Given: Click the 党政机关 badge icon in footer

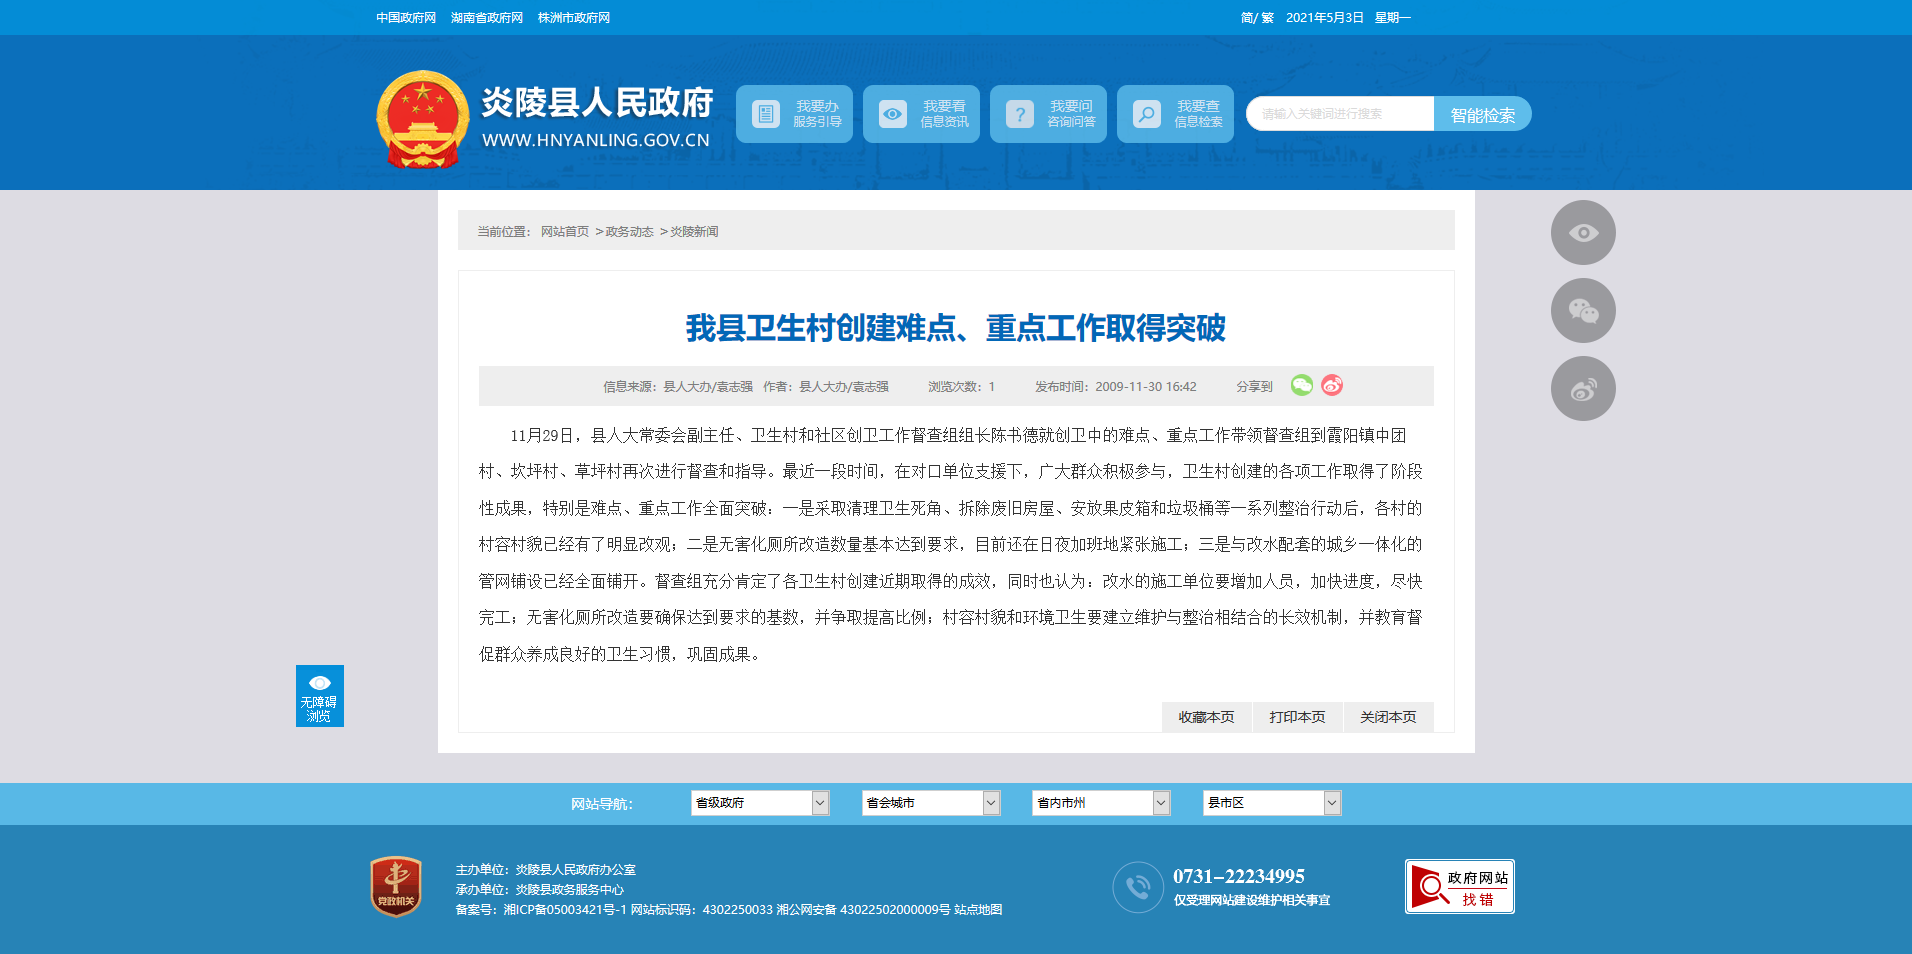Looking at the screenshot, I should (x=396, y=886).
